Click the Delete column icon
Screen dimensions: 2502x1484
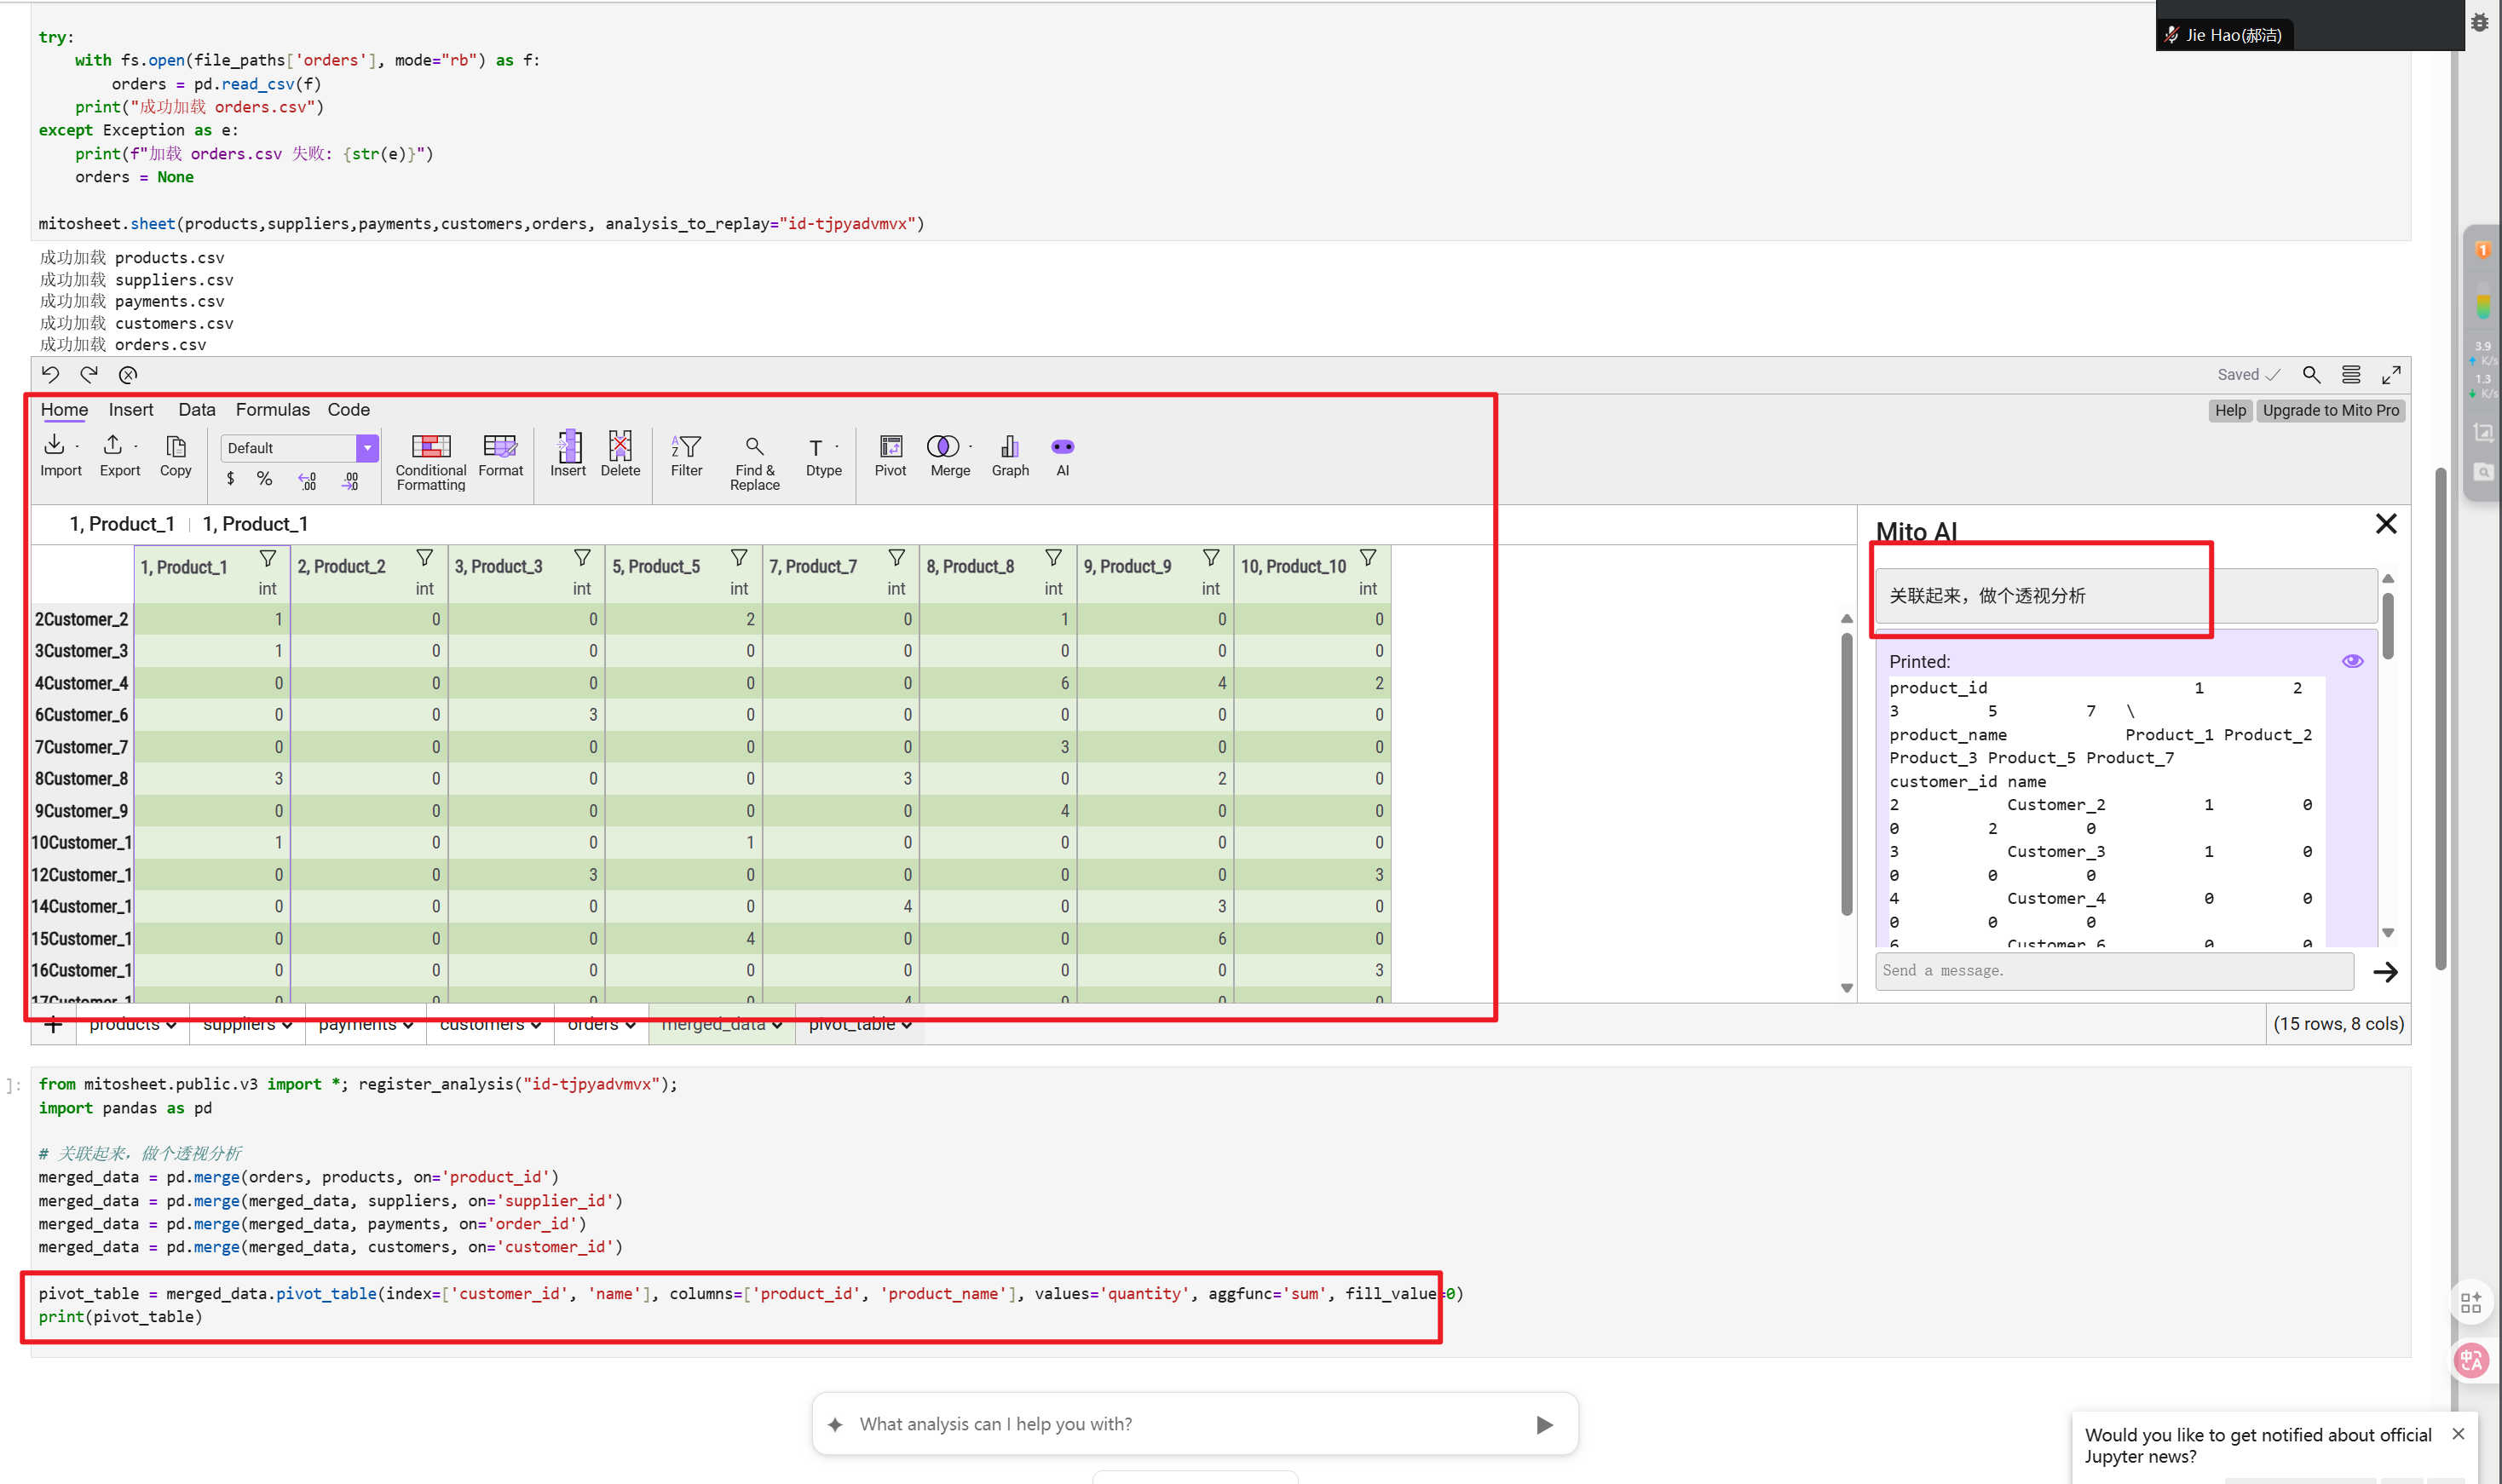tap(620, 446)
